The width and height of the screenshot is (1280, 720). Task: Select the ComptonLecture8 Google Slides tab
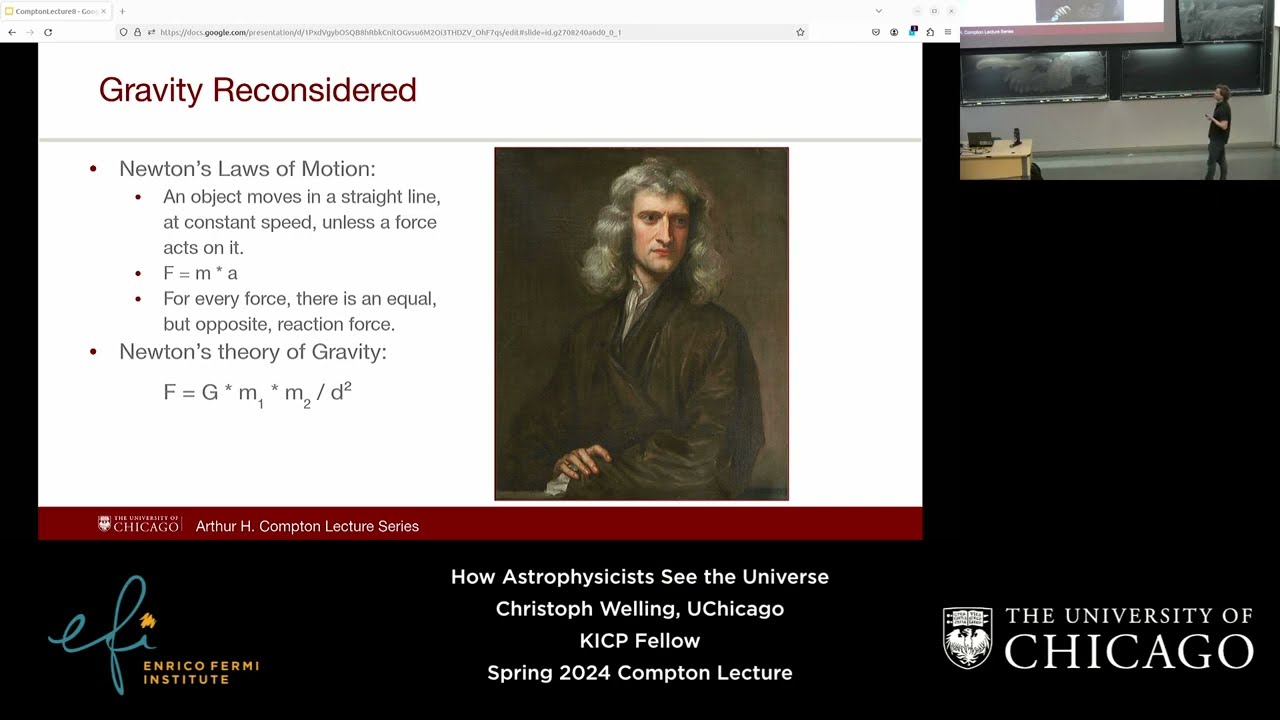(56, 11)
